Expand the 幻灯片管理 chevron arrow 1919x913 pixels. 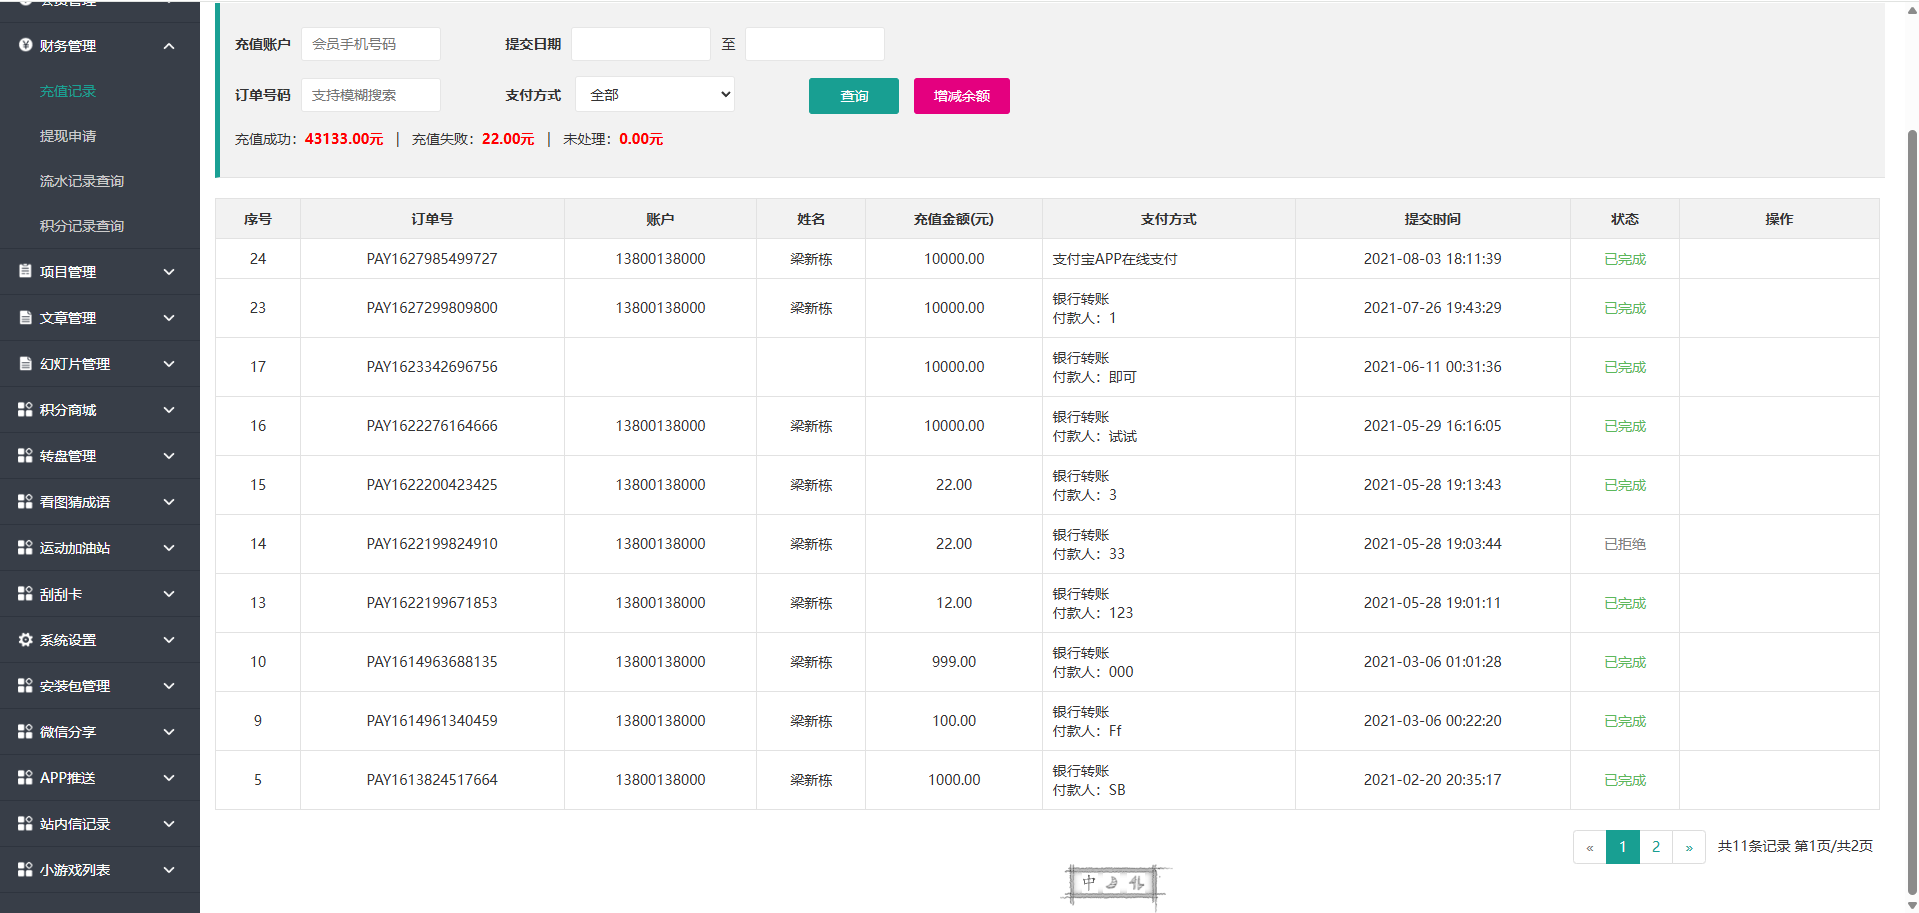click(x=169, y=364)
